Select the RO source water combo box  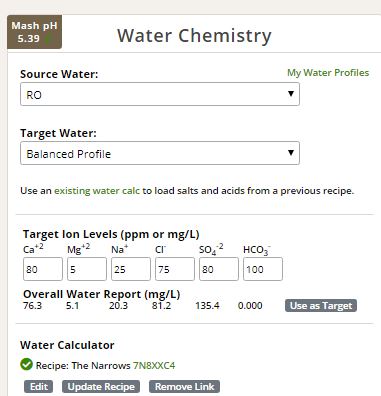[x=160, y=94]
